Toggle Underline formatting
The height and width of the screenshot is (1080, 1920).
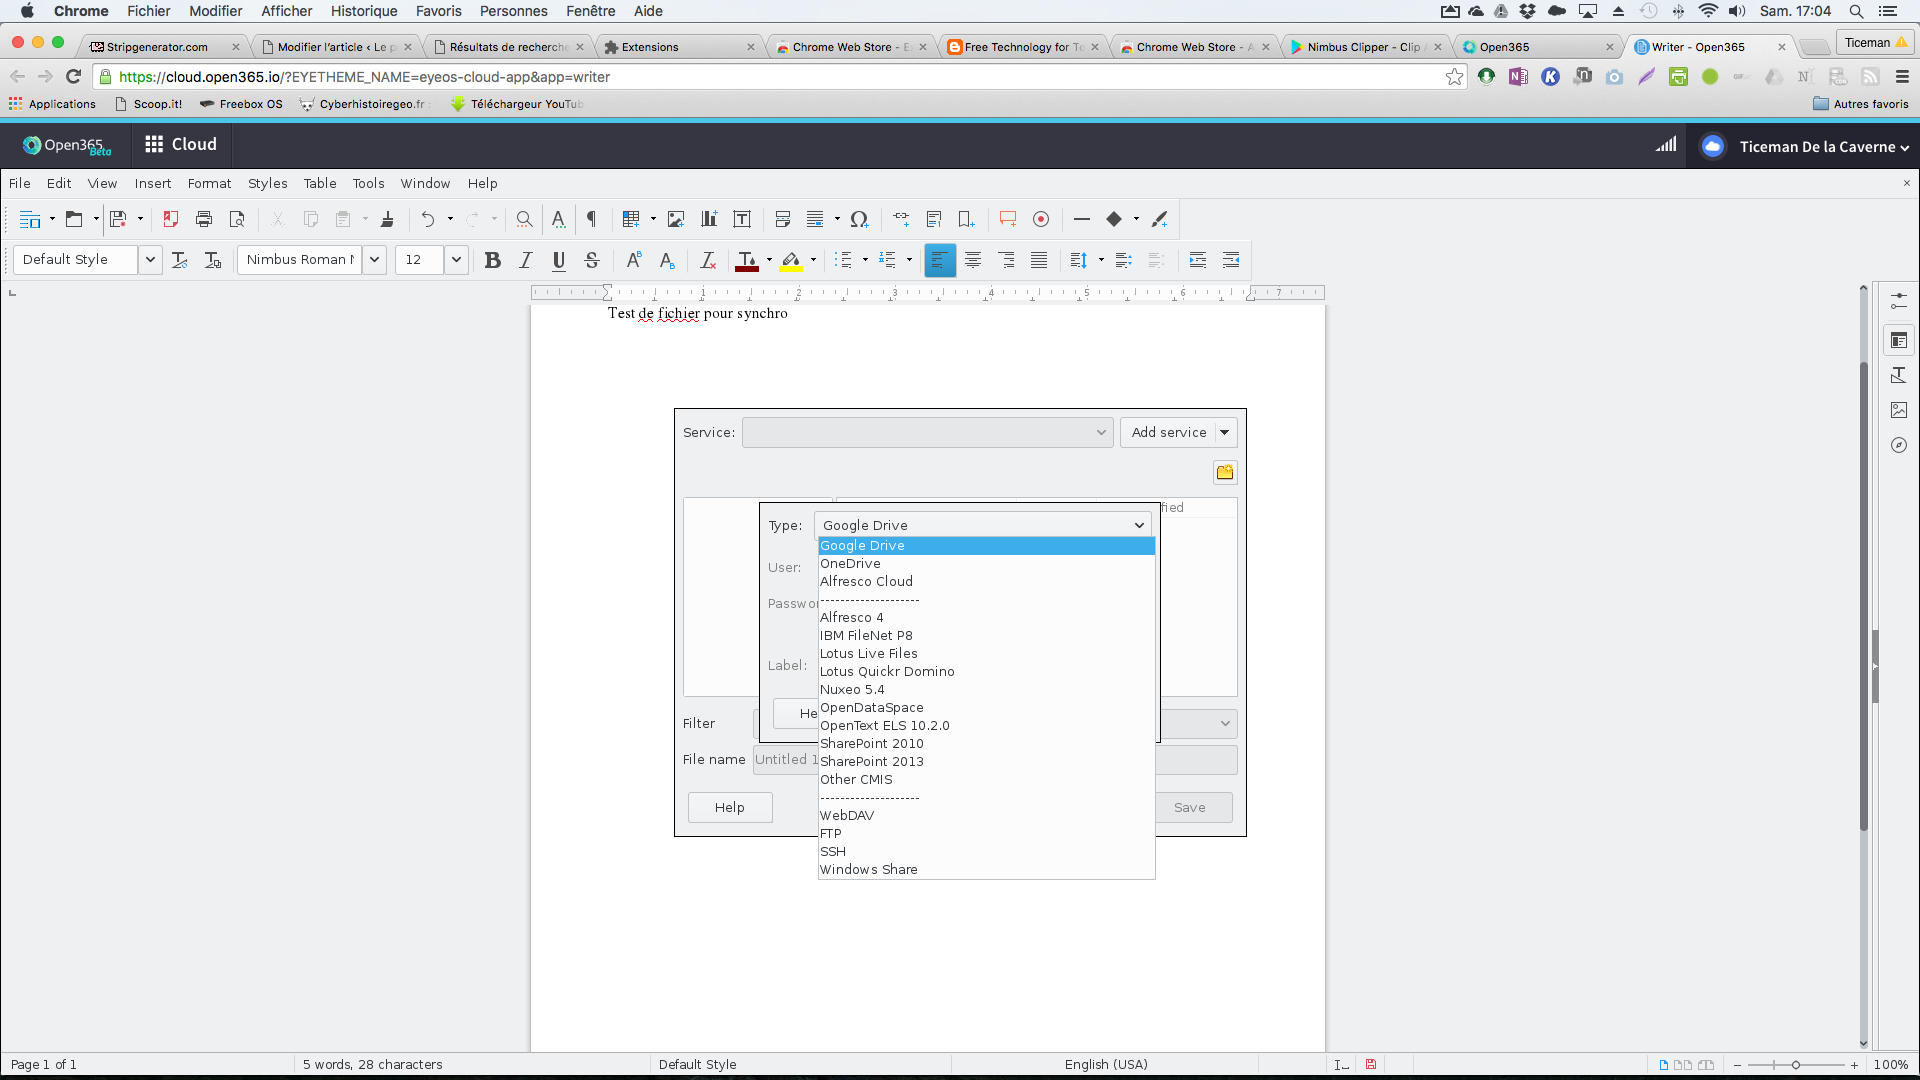click(x=558, y=260)
